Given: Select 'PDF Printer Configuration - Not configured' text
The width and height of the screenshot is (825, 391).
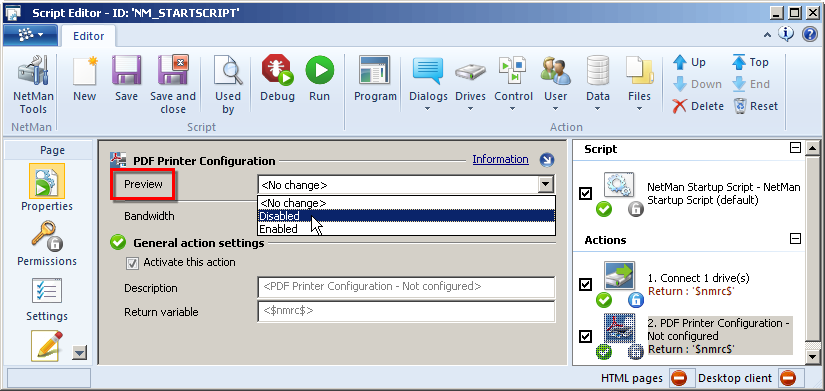Looking at the screenshot, I should [x=718, y=329].
